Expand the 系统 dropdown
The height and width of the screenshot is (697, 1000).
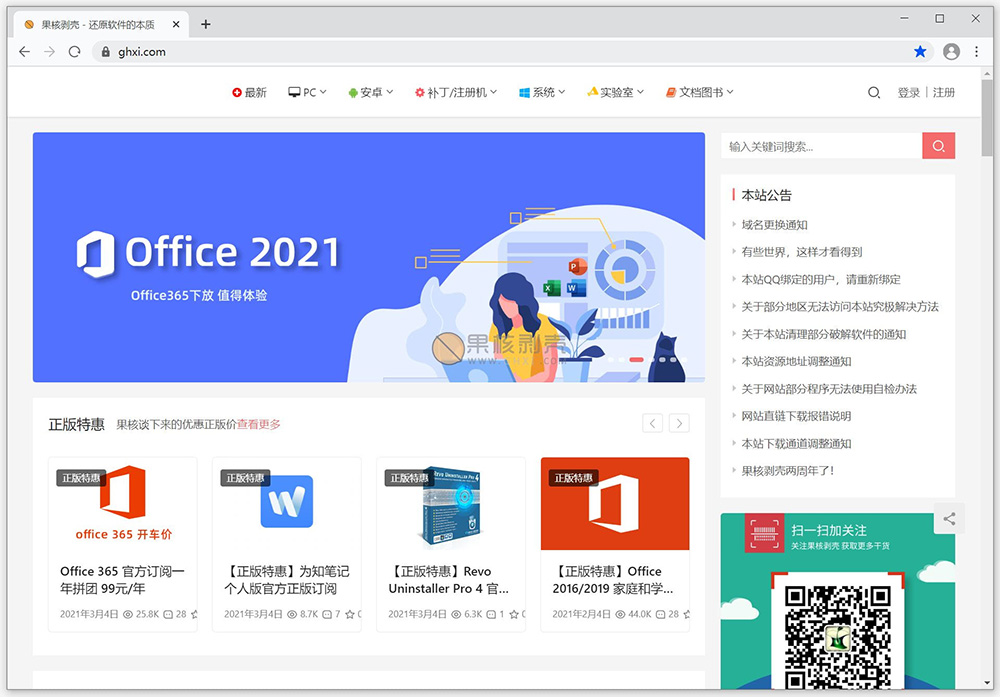(x=543, y=91)
